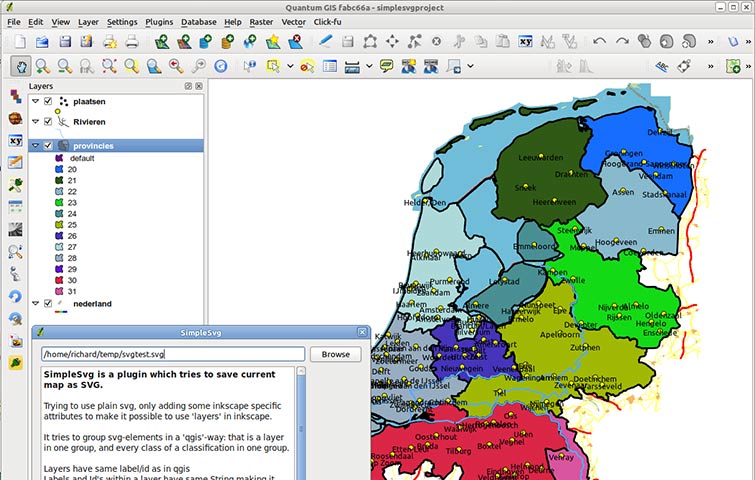Click the Refresh map blue circle icon
The height and width of the screenshot is (480, 755).
(x=221, y=66)
